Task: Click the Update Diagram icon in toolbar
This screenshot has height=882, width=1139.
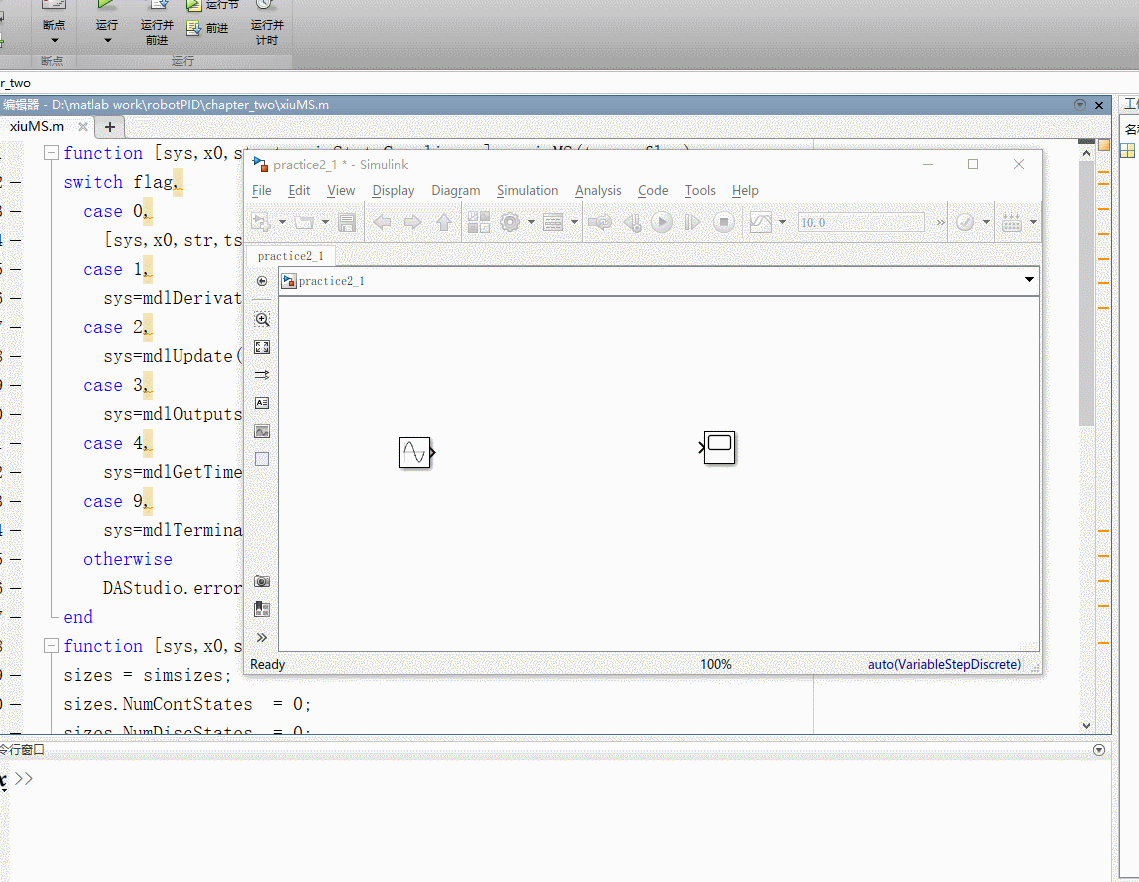Action: (600, 222)
